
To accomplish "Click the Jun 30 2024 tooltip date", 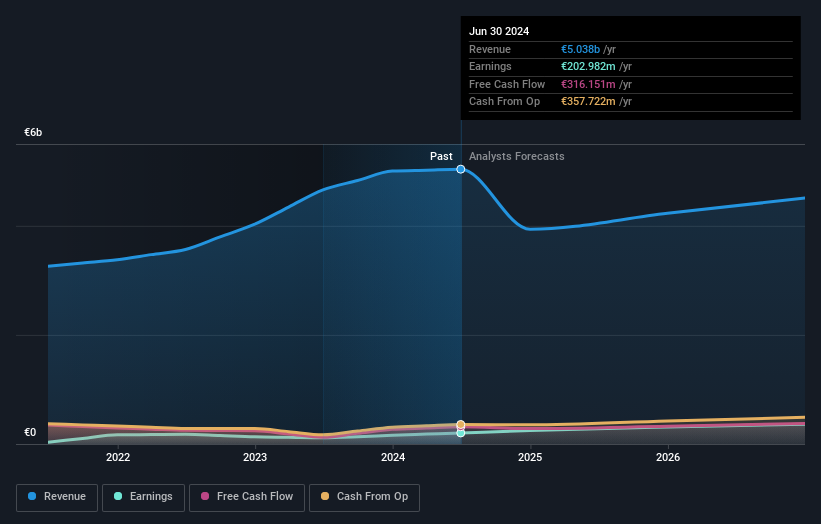I will point(499,31).
